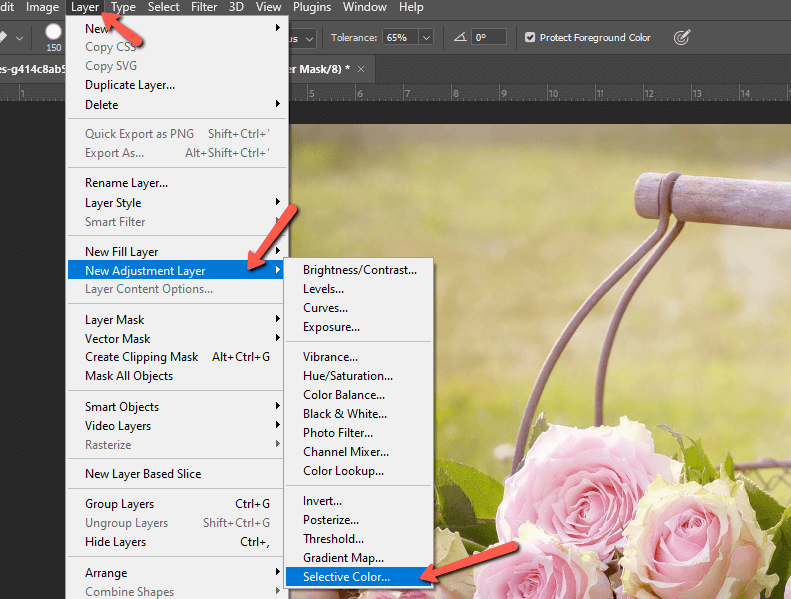
Task: Choose Color Balance... adjustment
Action: click(x=359, y=395)
